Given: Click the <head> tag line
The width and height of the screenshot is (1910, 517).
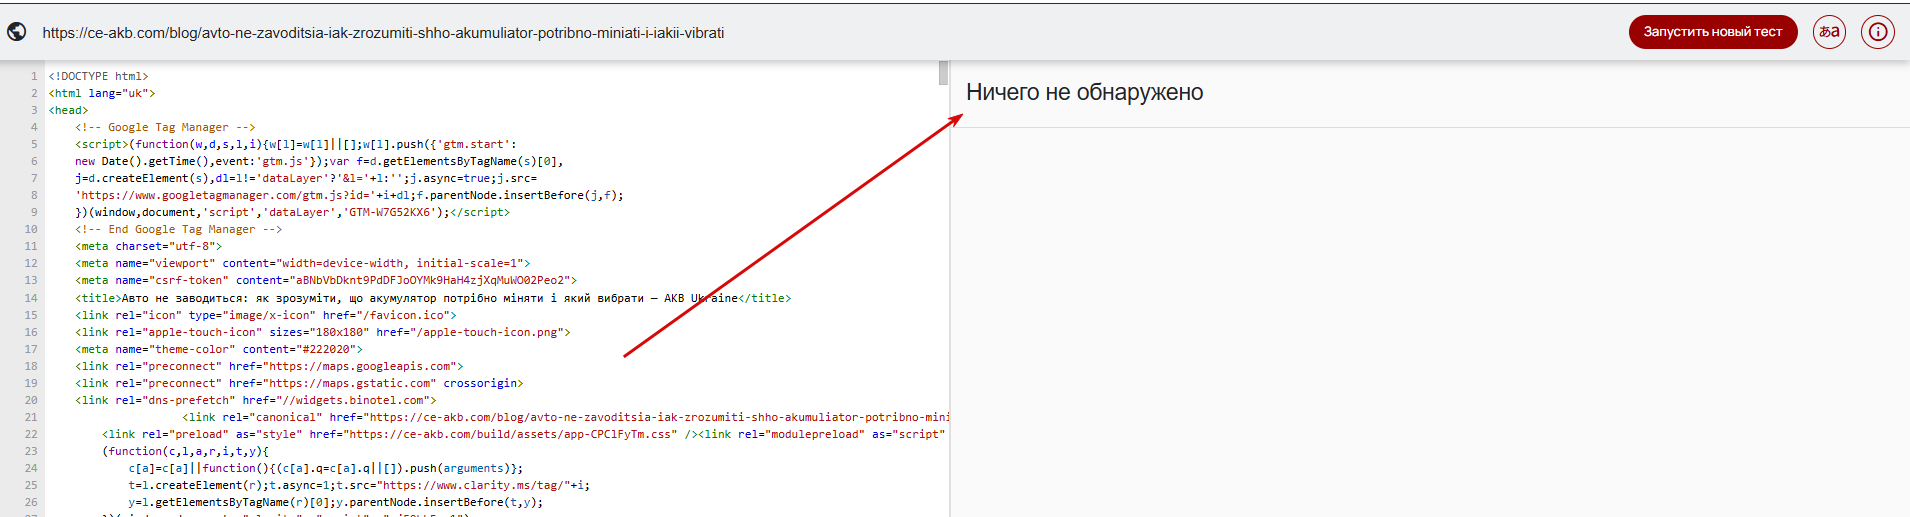Looking at the screenshot, I should click(x=68, y=110).
